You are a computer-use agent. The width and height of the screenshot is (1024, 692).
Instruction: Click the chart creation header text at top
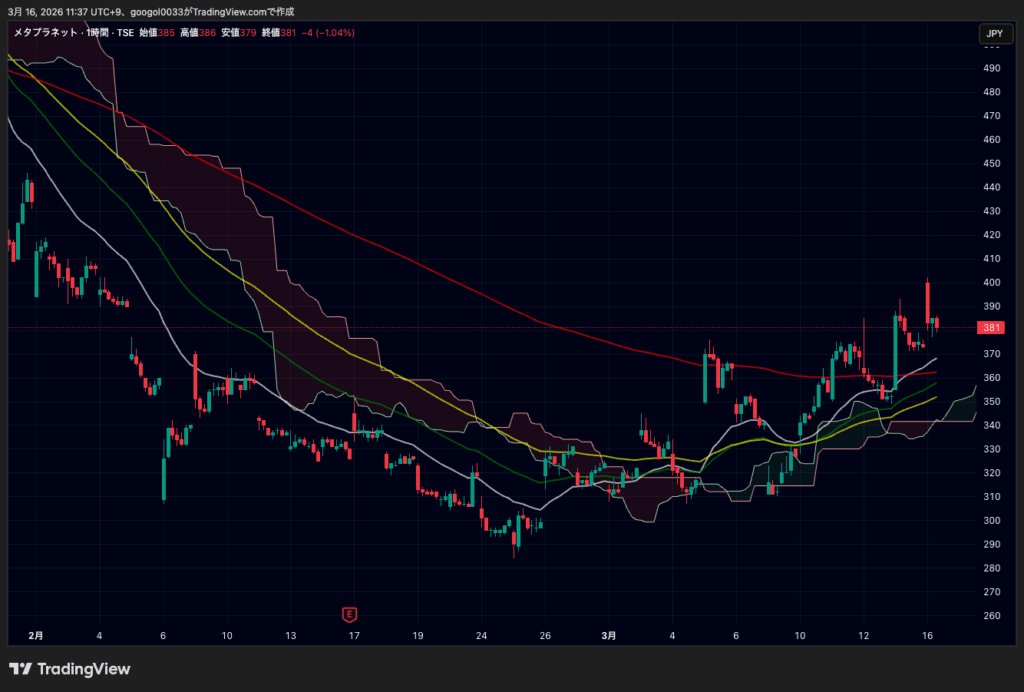click(150, 11)
